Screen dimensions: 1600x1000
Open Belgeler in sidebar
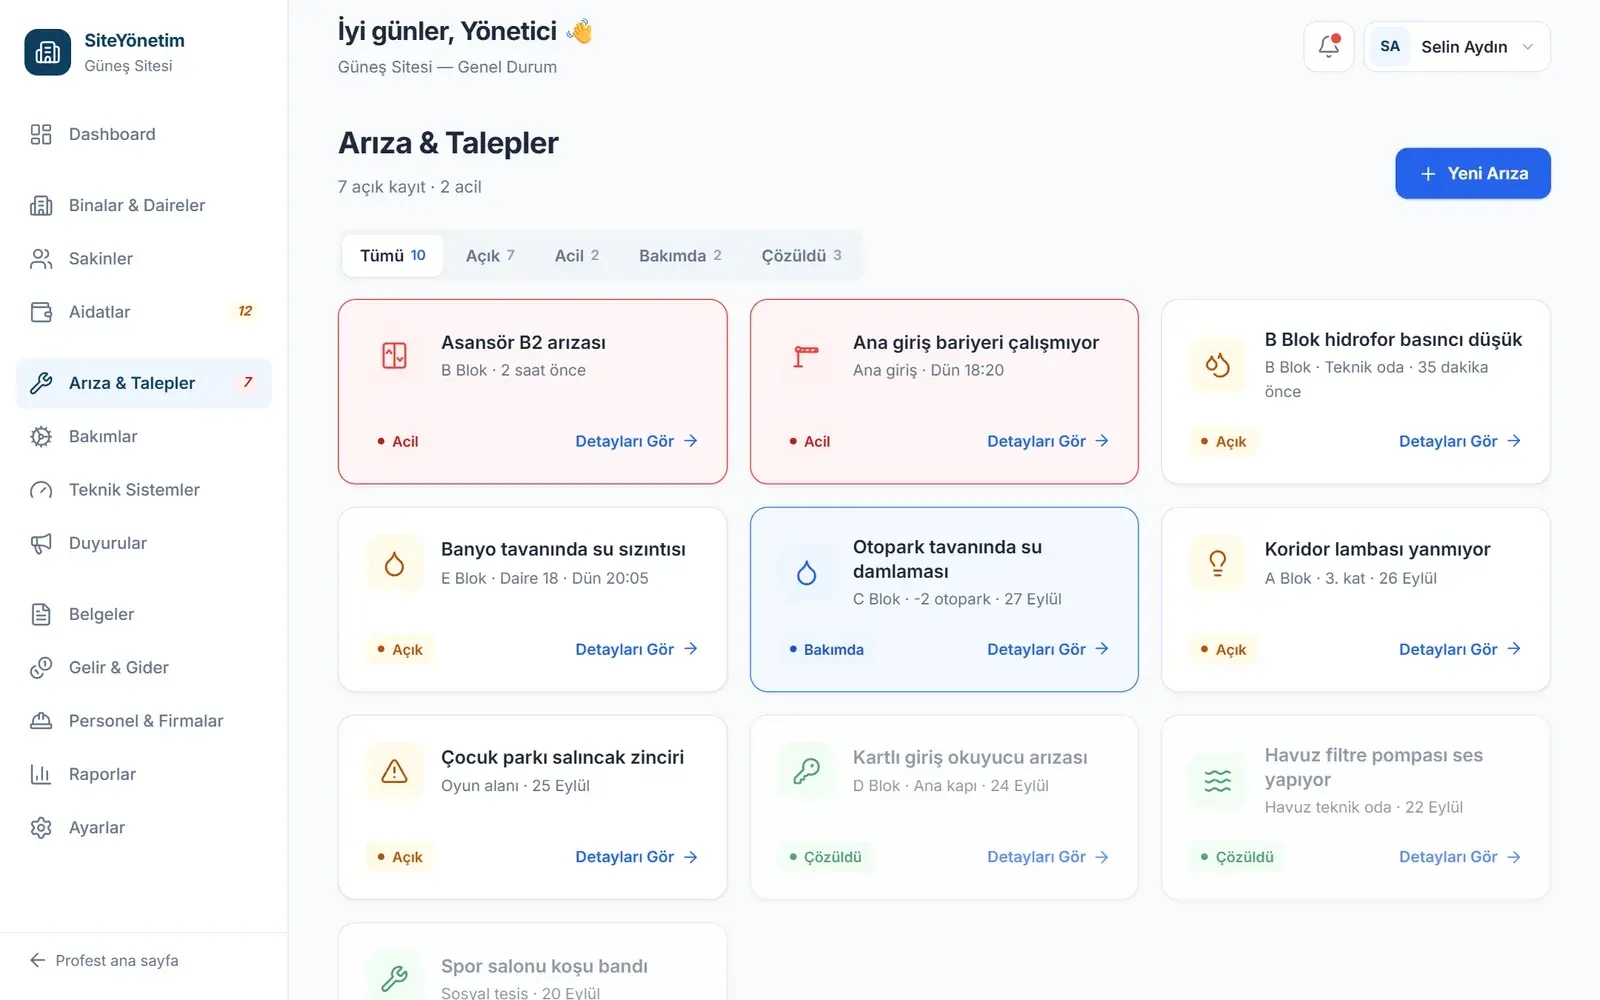click(x=144, y=614)
